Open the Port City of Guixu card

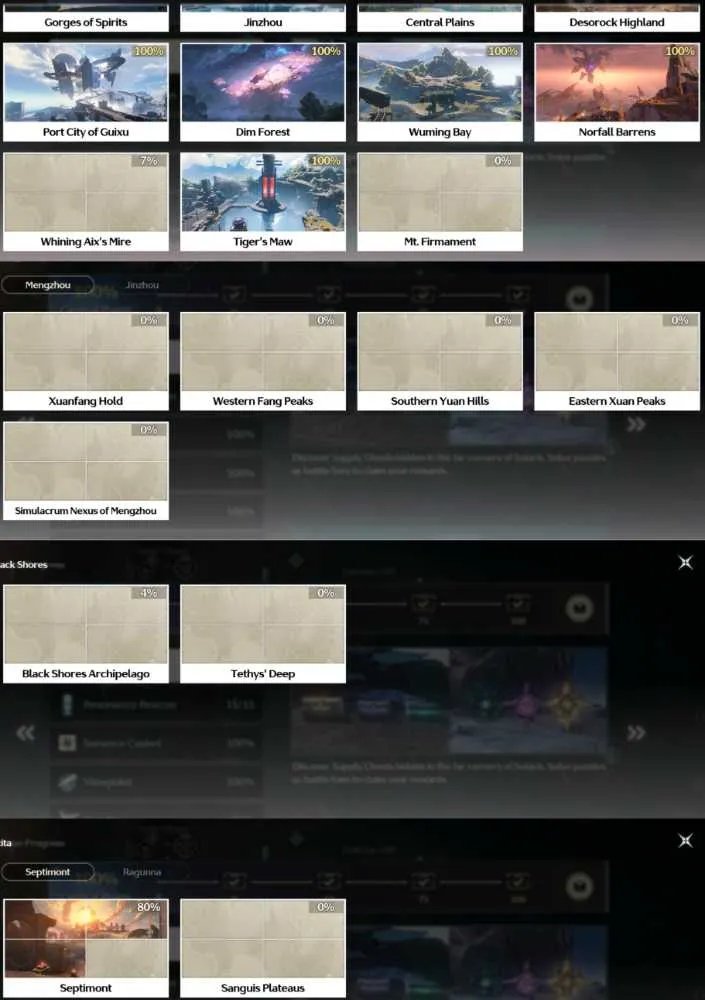coord(85,92)
